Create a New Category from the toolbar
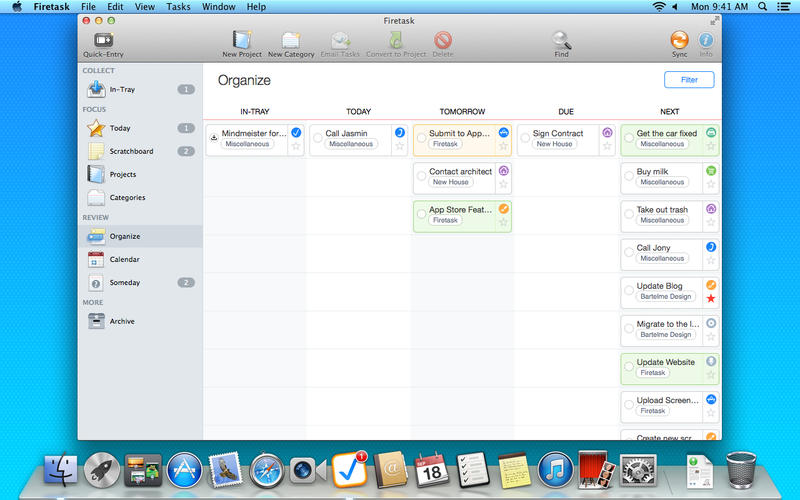This screenshot has height=500, width=800. coord(290,41)
